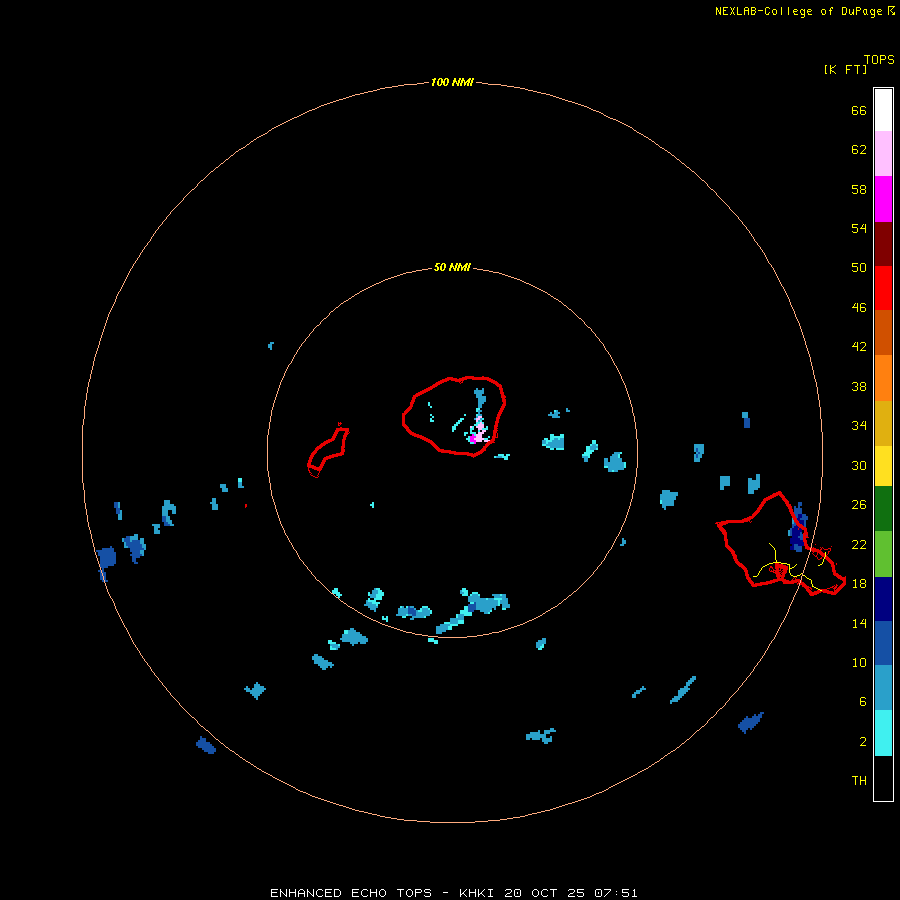Click the TH legend label
900x900 pixels.
coord(859,780)
